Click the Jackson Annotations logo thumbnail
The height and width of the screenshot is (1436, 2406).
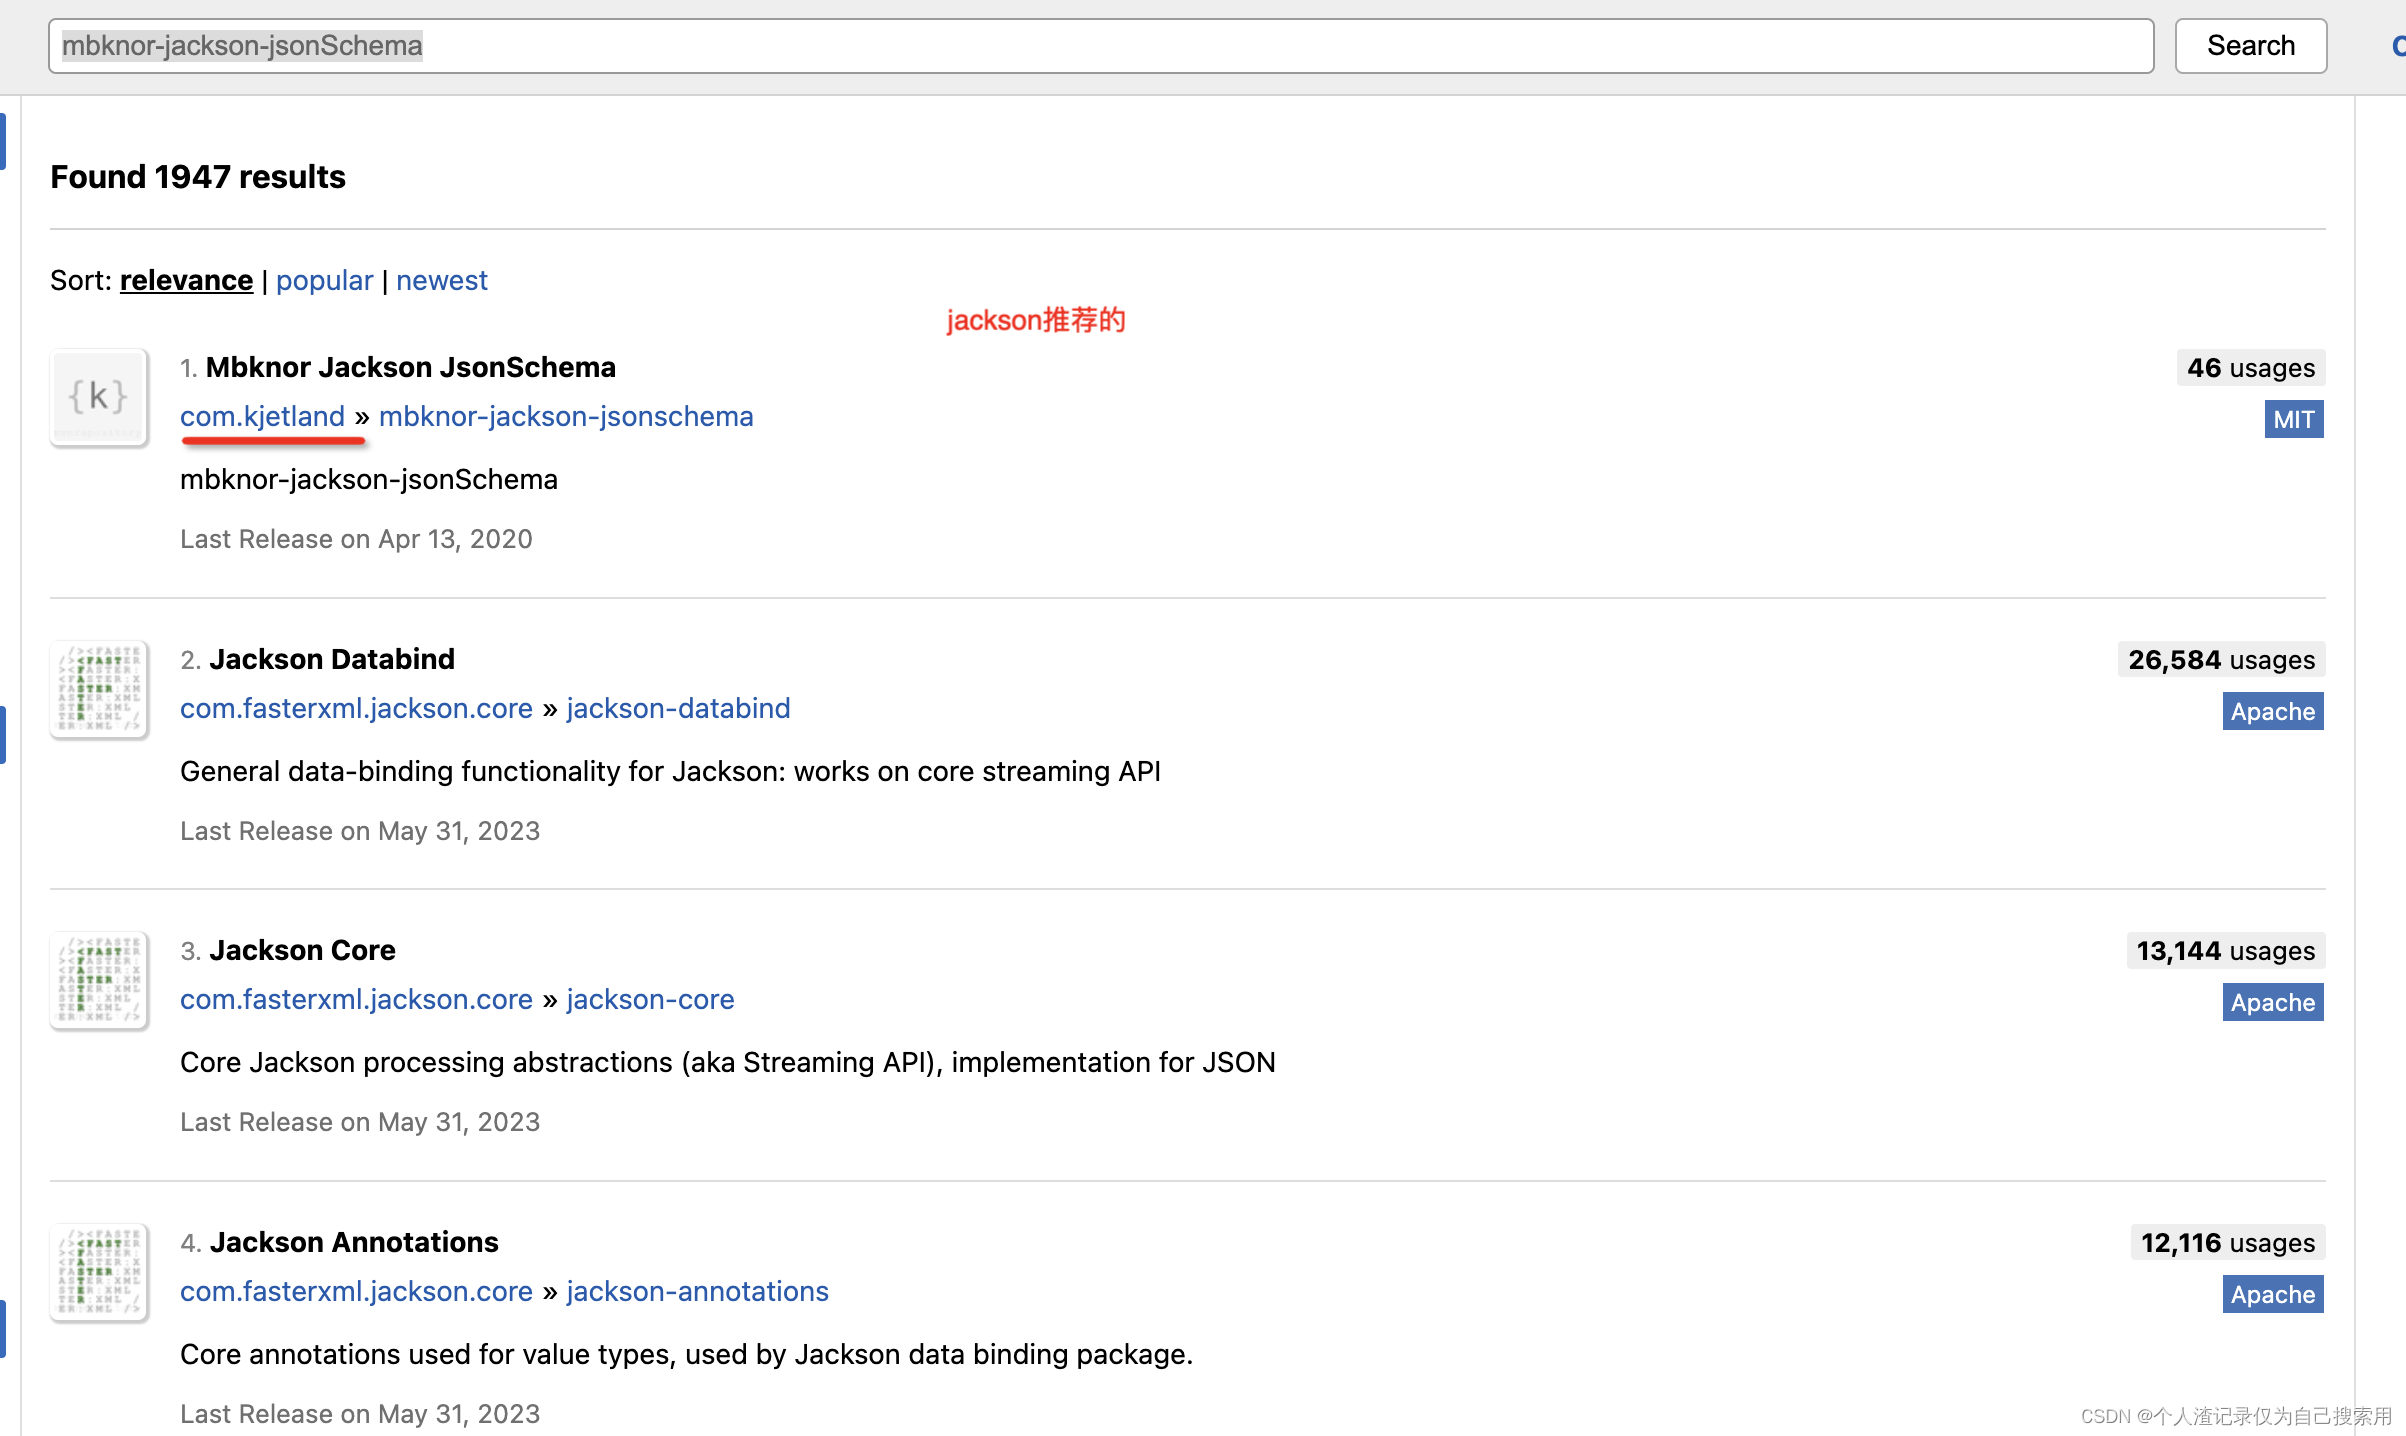tap(98, 1272)
